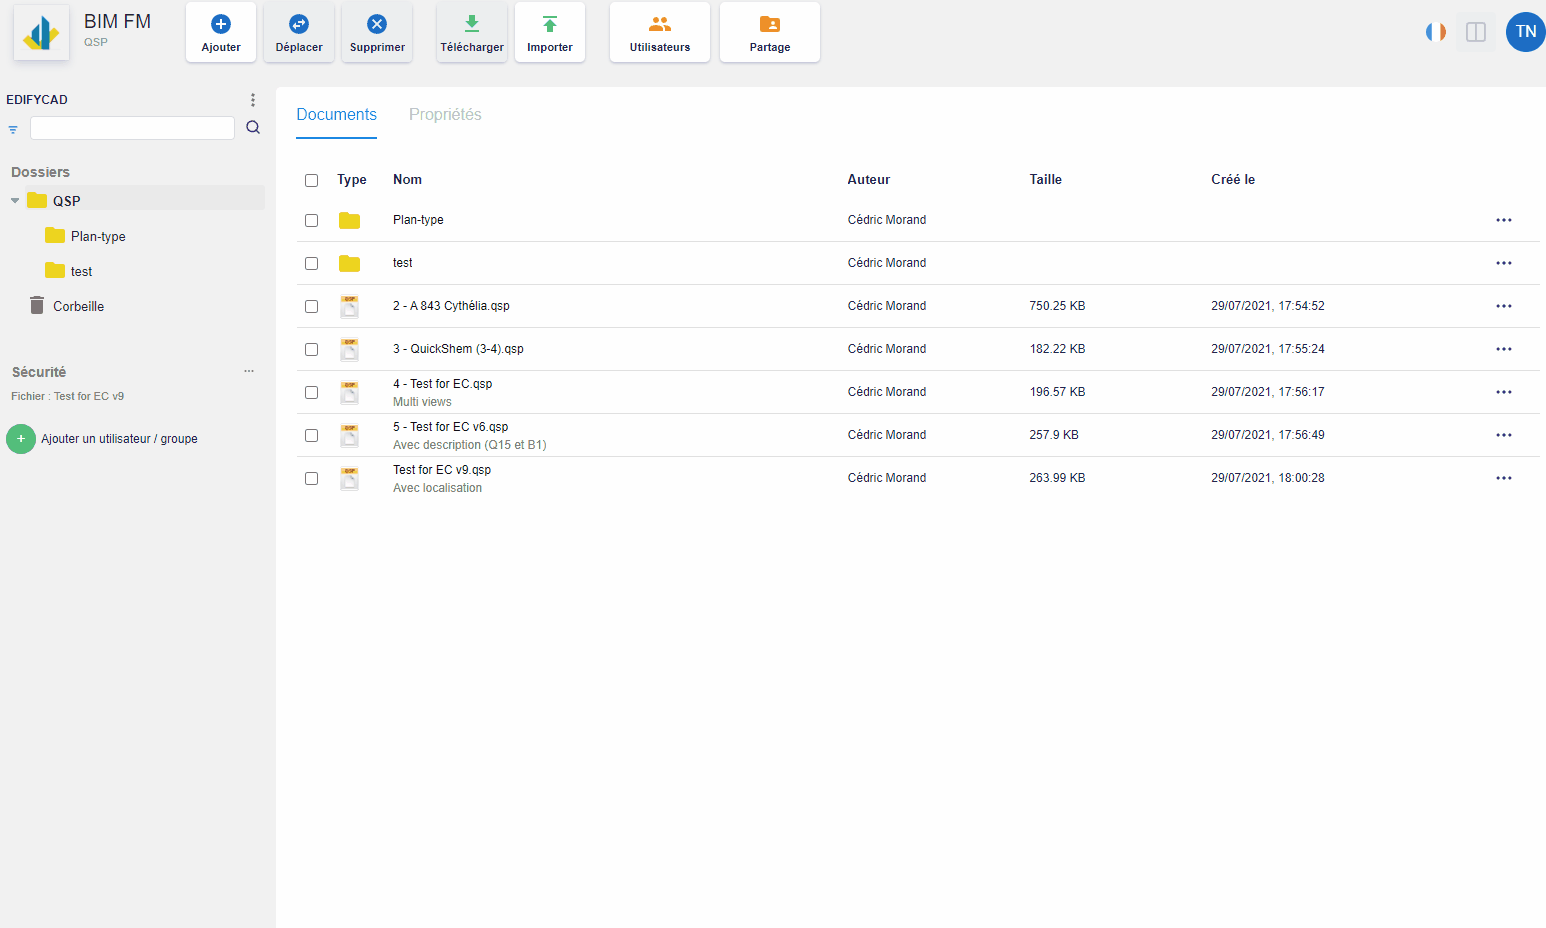The height and width of the screenshot is (928, 1546).
Task: Check the box for 3 - QuickShem (3-4).qsp
Action: click(312, 350)
